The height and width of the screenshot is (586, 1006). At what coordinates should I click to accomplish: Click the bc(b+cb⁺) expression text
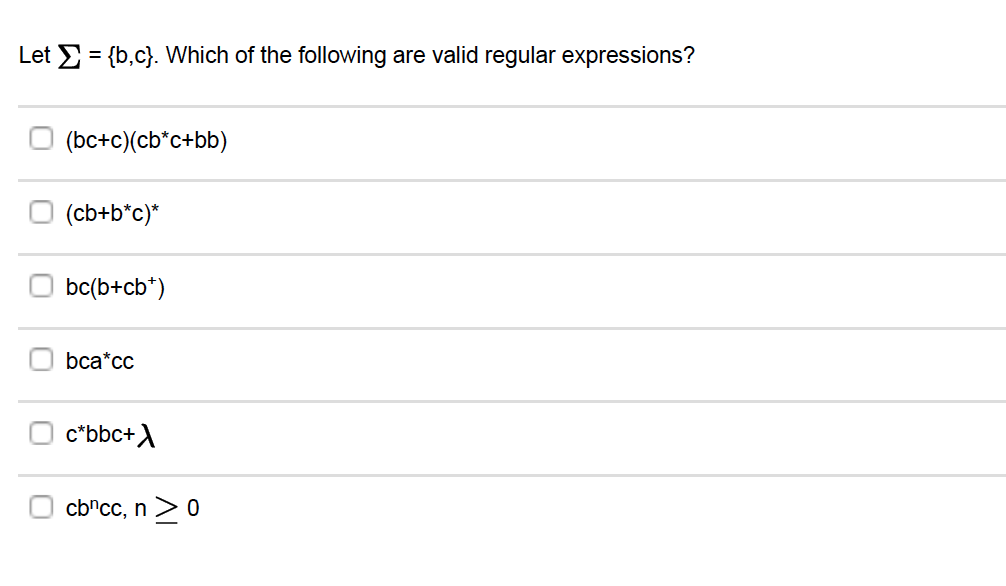115,287
